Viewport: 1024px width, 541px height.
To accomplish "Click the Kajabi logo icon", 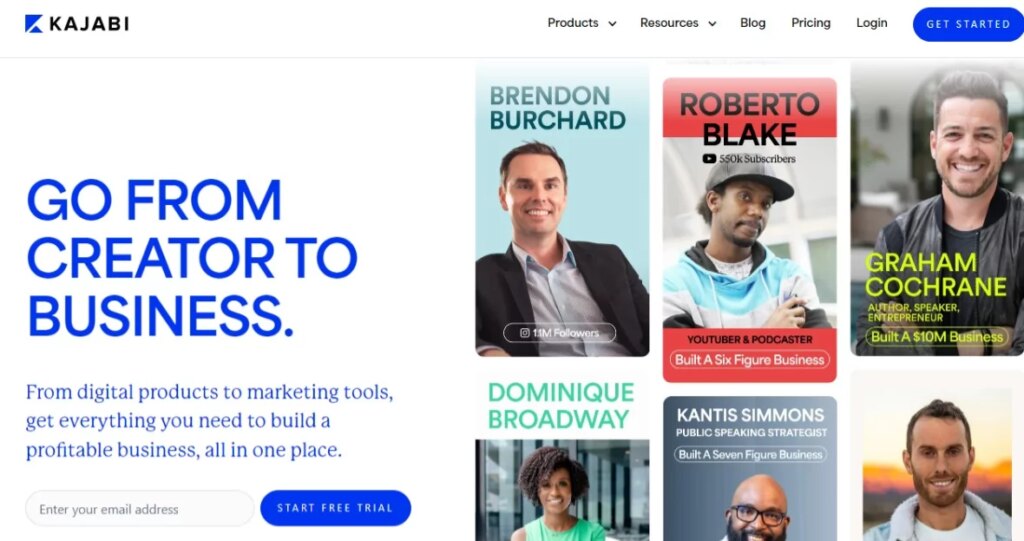I will coord(34,24).
